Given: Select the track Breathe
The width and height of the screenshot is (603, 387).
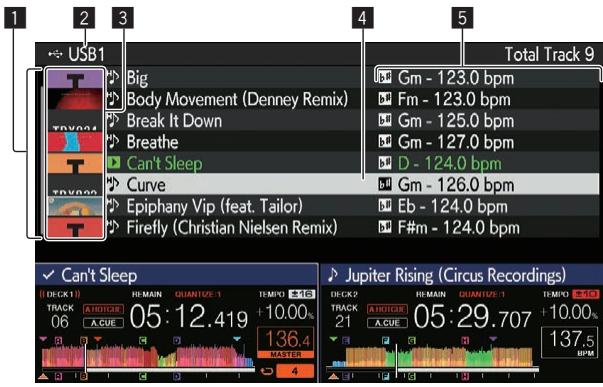Looking at the screenshot, I should click(153, 142).
